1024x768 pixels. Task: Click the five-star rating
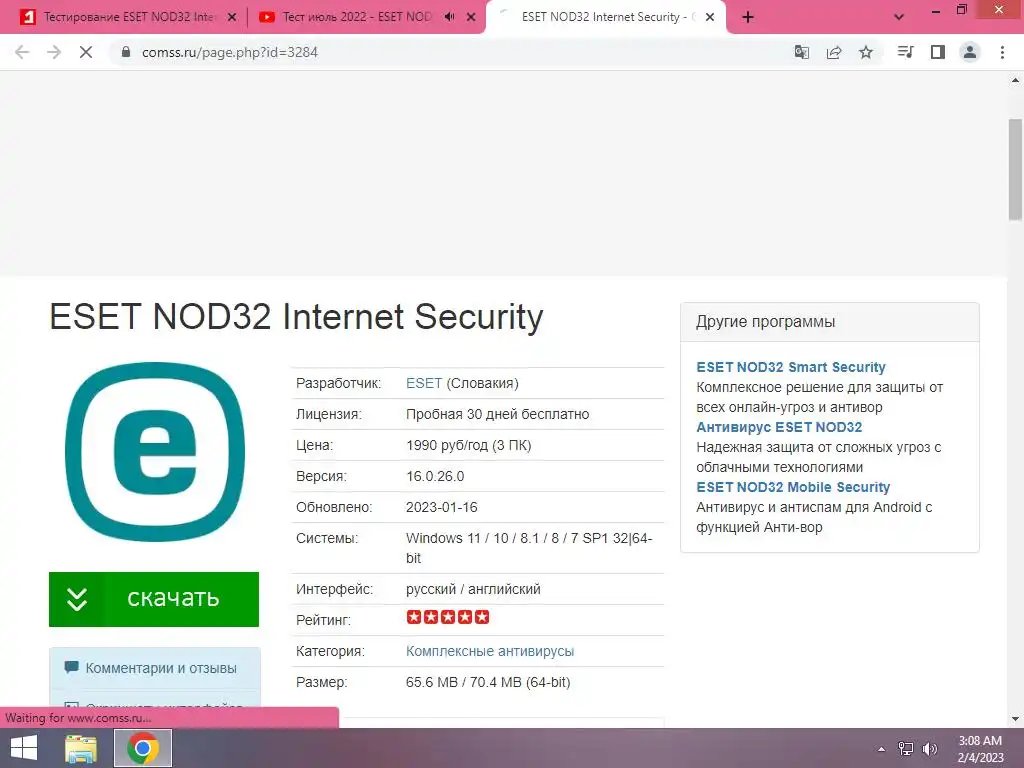[447, 617]
